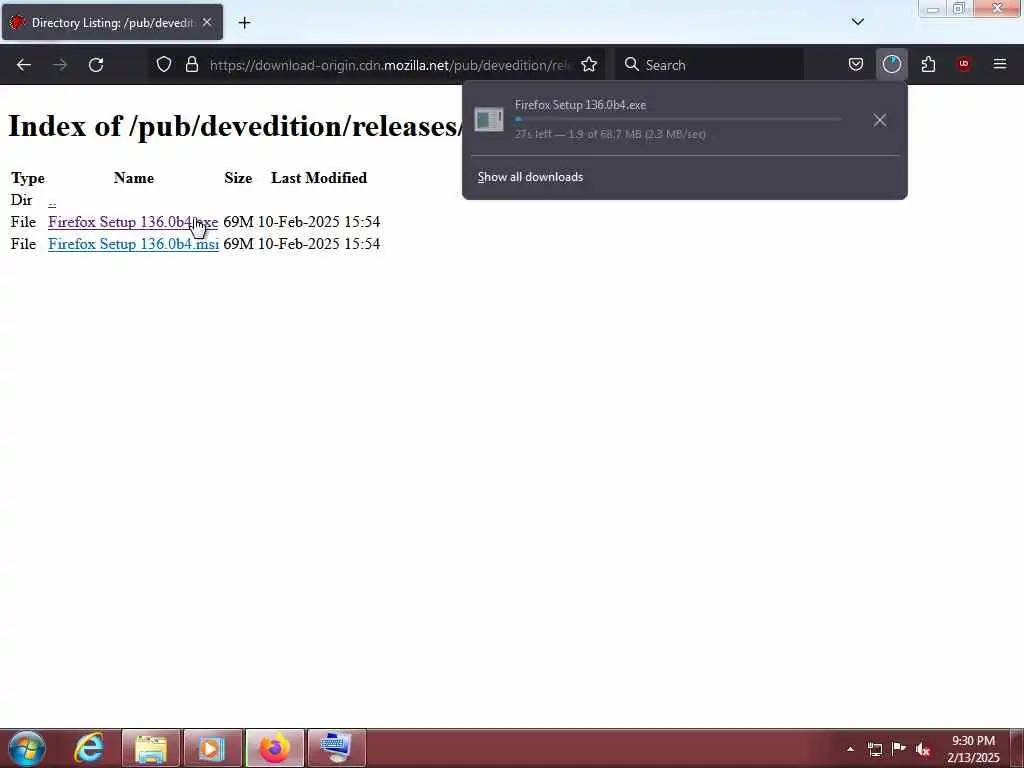Click the Size column header

pos(238,178)
